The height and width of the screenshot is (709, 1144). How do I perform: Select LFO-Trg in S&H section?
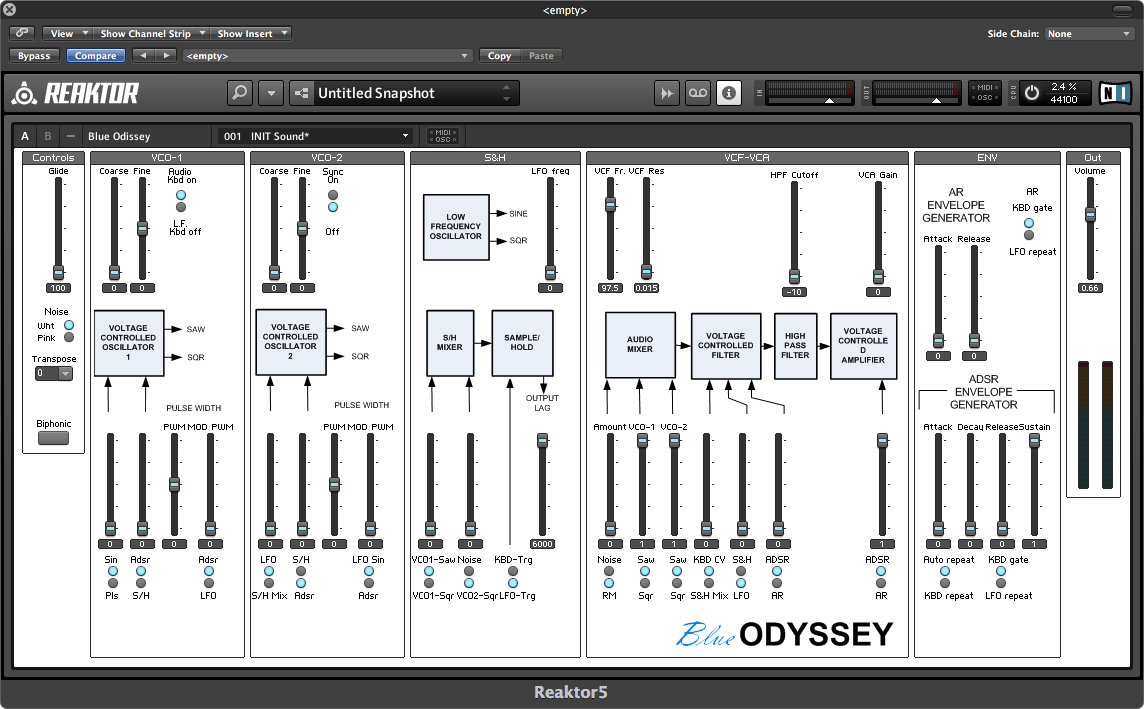513,583
